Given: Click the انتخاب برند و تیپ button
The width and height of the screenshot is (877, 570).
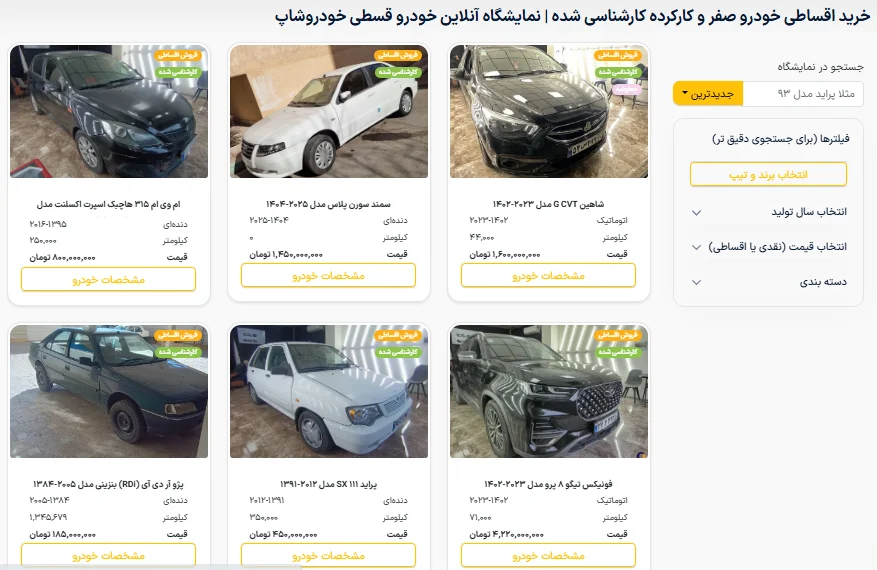Looking at the screenshot, I should [768, 175].
